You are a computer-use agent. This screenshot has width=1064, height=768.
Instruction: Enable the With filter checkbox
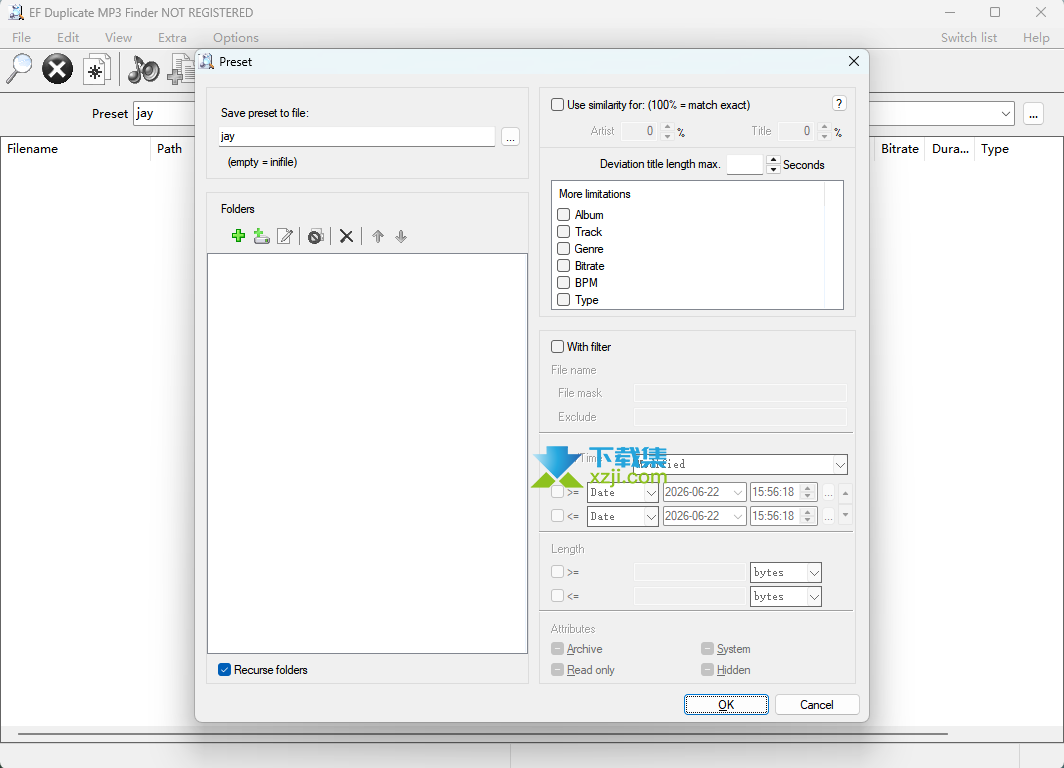click(557, 346)
